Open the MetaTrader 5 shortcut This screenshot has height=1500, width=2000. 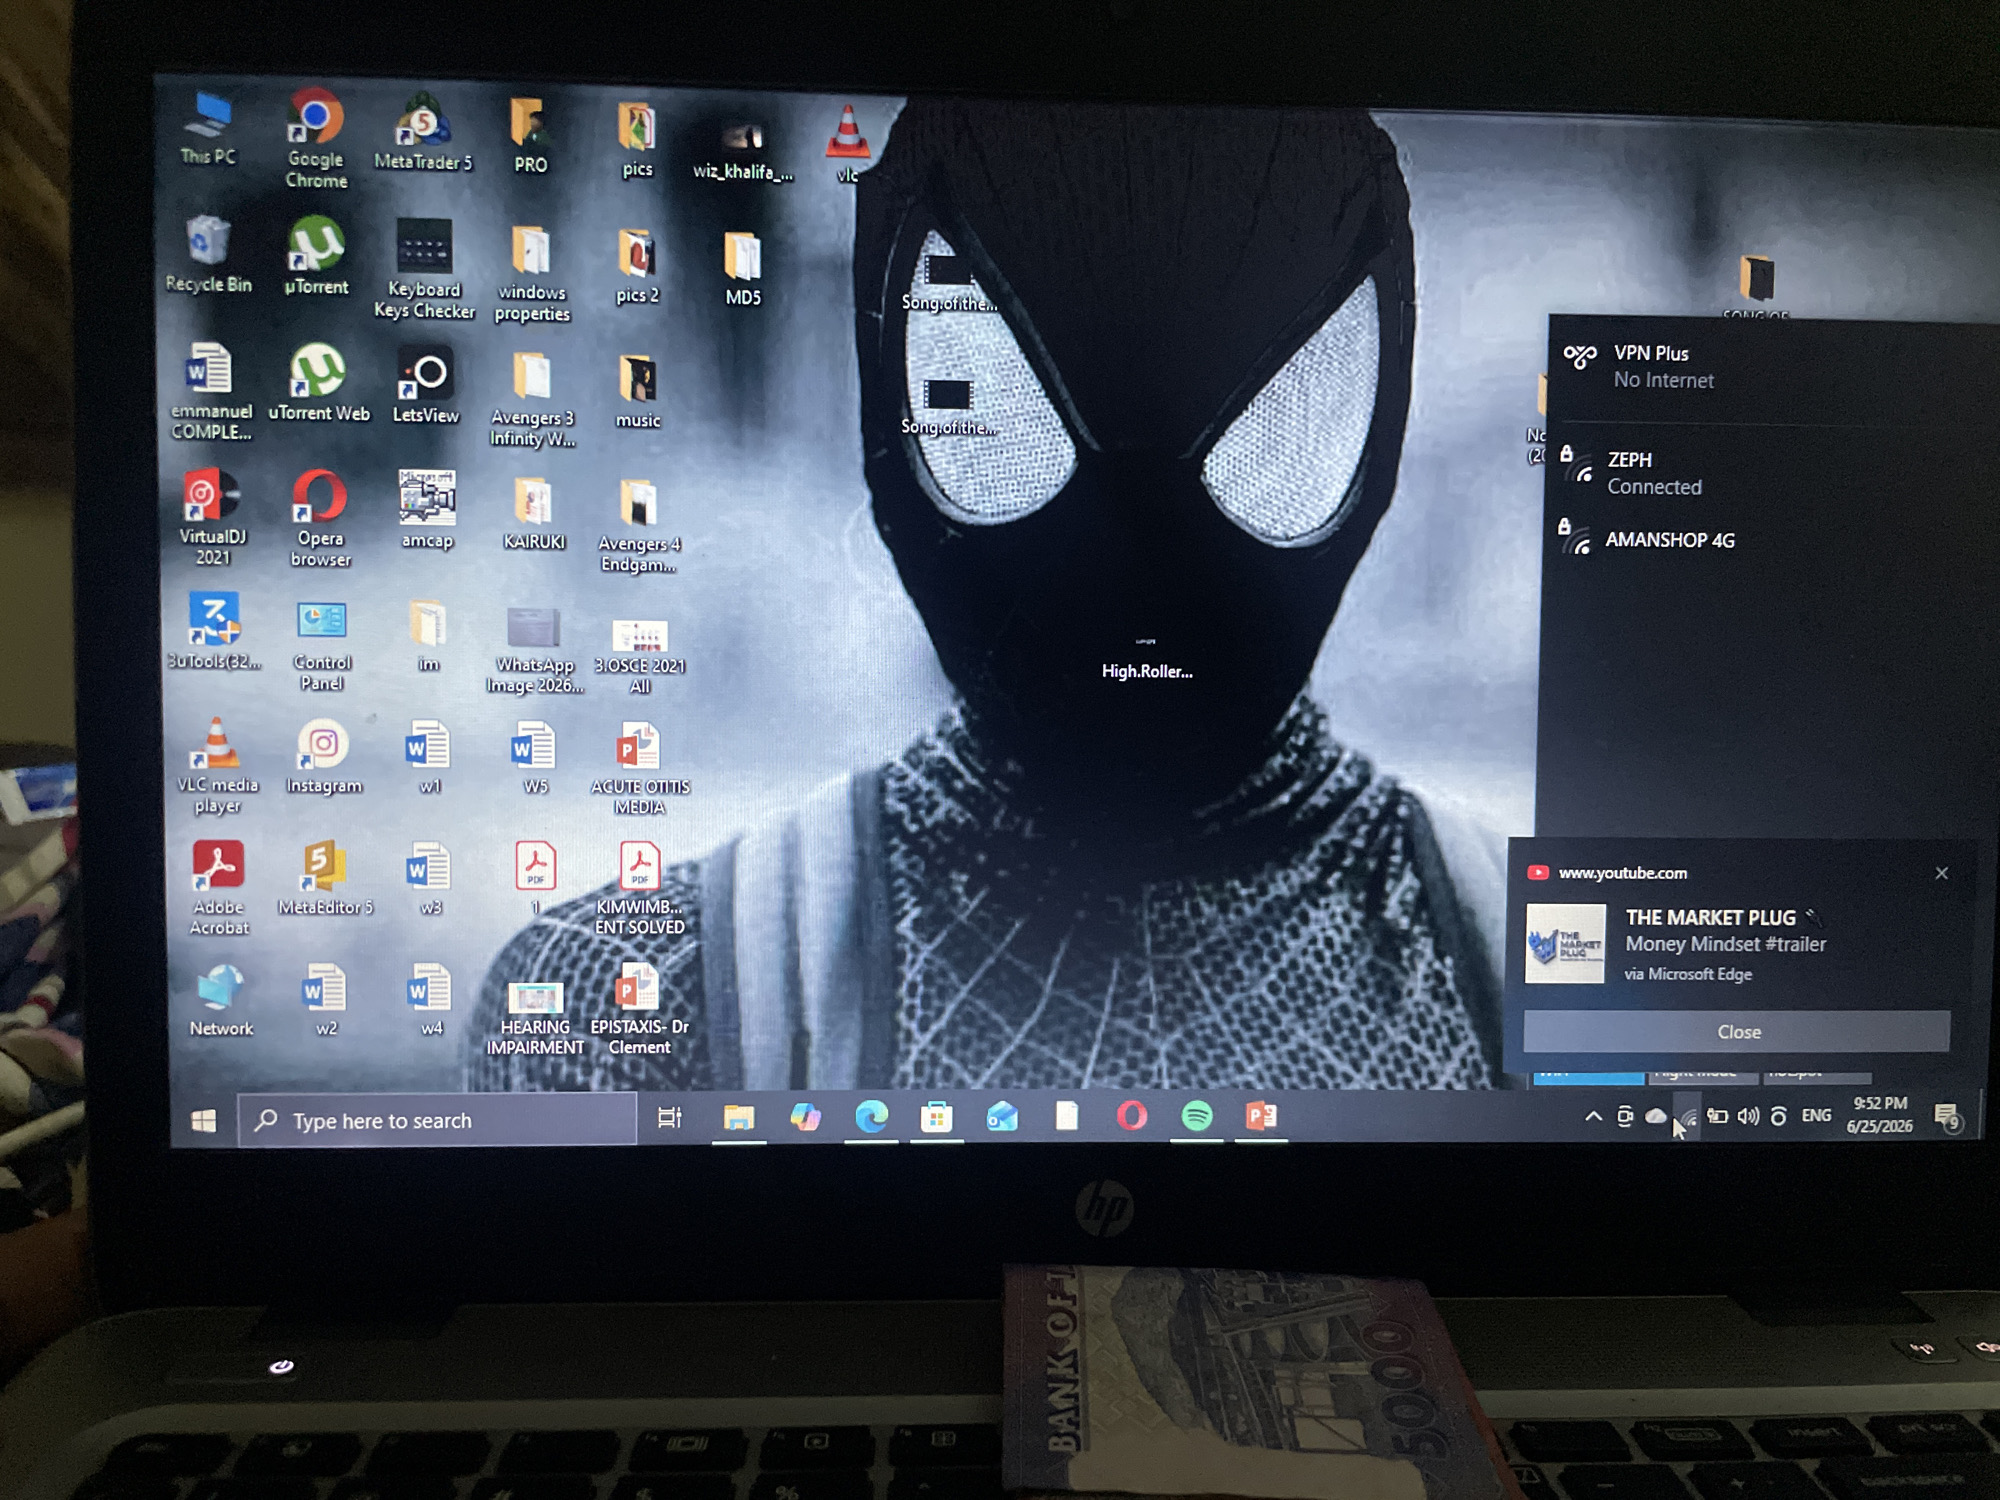point(423,132)
